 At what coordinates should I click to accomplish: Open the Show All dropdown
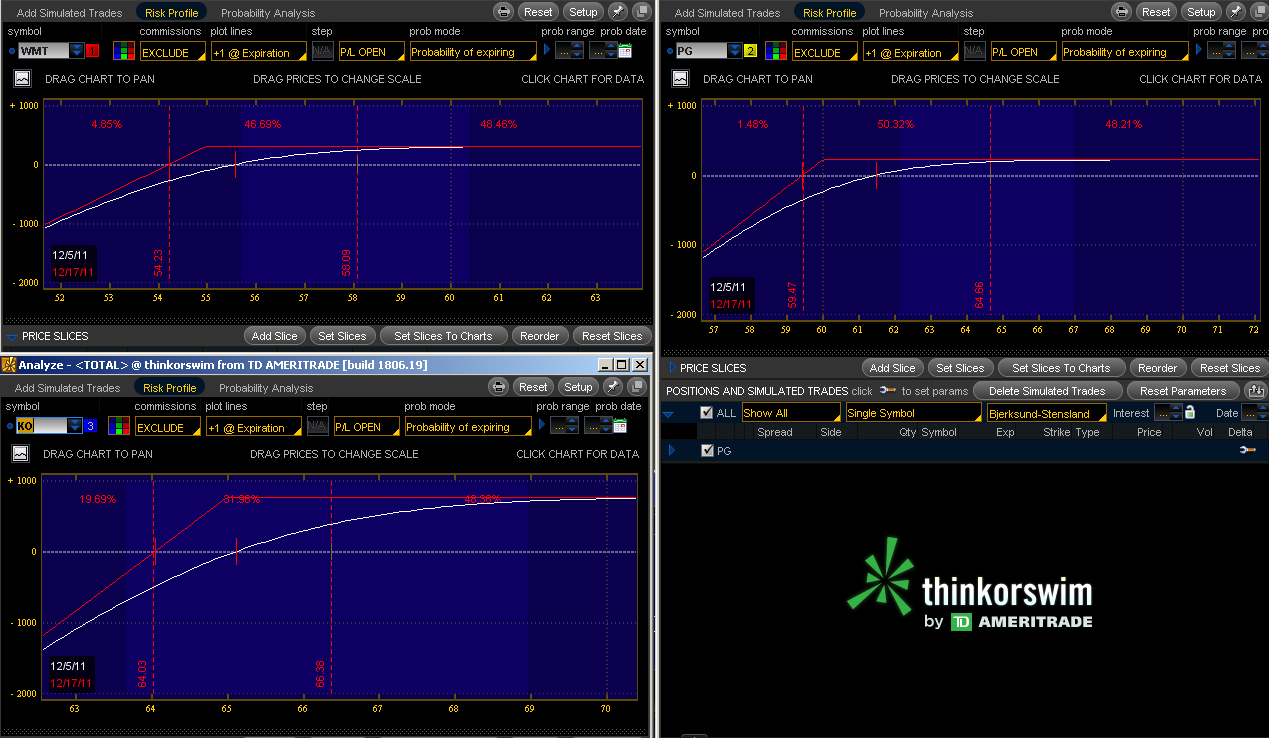click(791, 413)
